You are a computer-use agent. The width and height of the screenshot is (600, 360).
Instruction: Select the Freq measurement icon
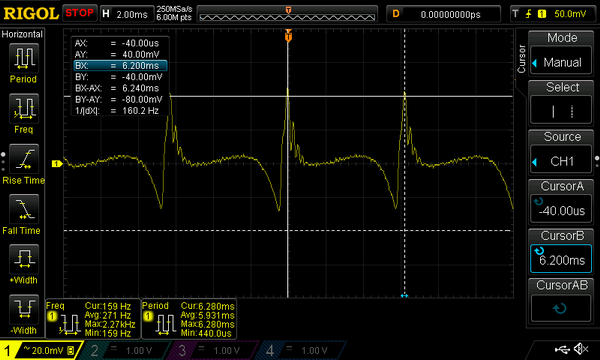click(x=24, y=109)
